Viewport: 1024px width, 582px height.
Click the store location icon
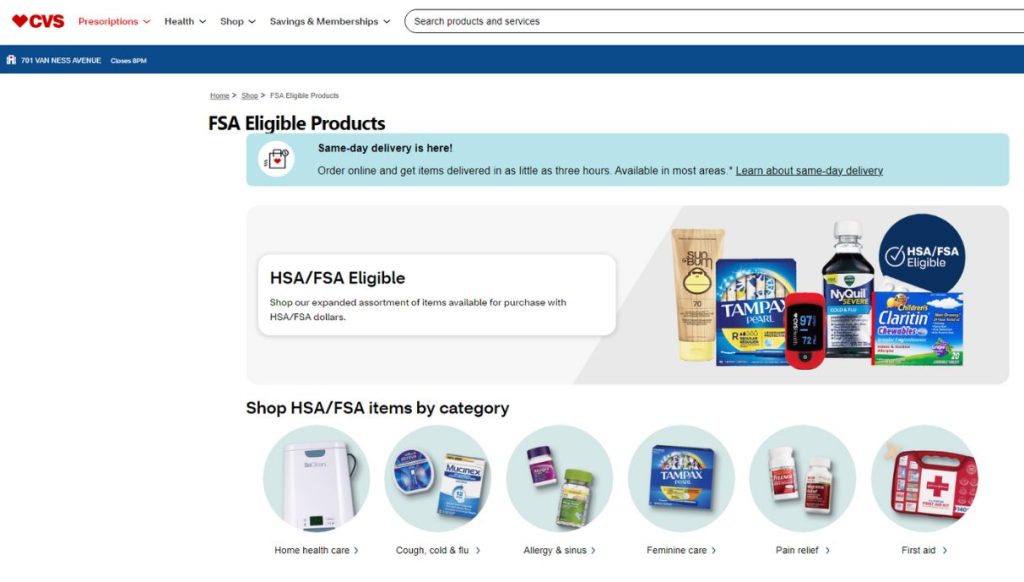click(11, 60)
